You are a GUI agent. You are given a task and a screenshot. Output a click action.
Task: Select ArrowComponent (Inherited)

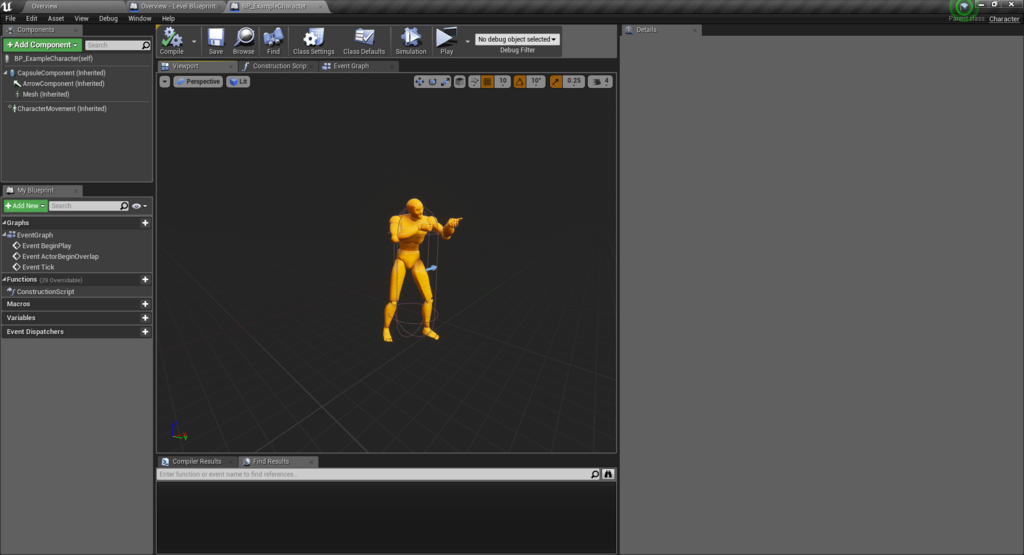(x=63, y=84)
